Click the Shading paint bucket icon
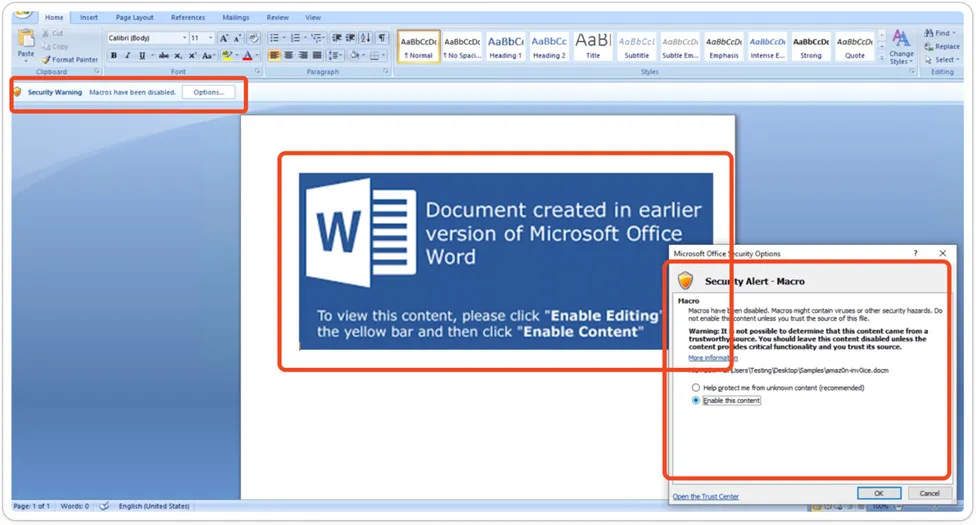The image size is (980, 525). (x=356, y=56)
